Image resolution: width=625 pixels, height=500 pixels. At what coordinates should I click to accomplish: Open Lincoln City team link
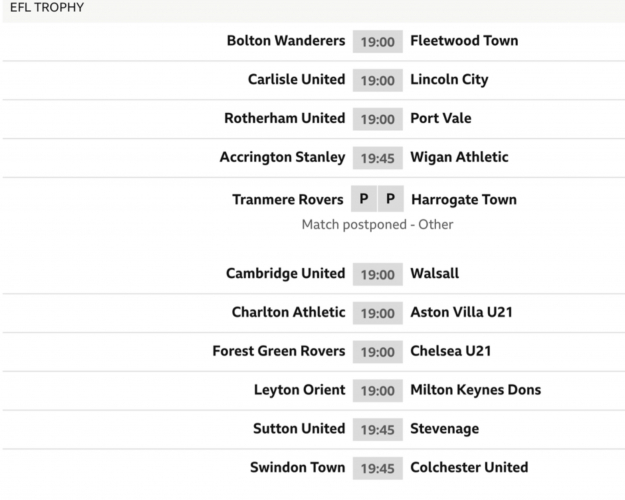coord(449,80)
